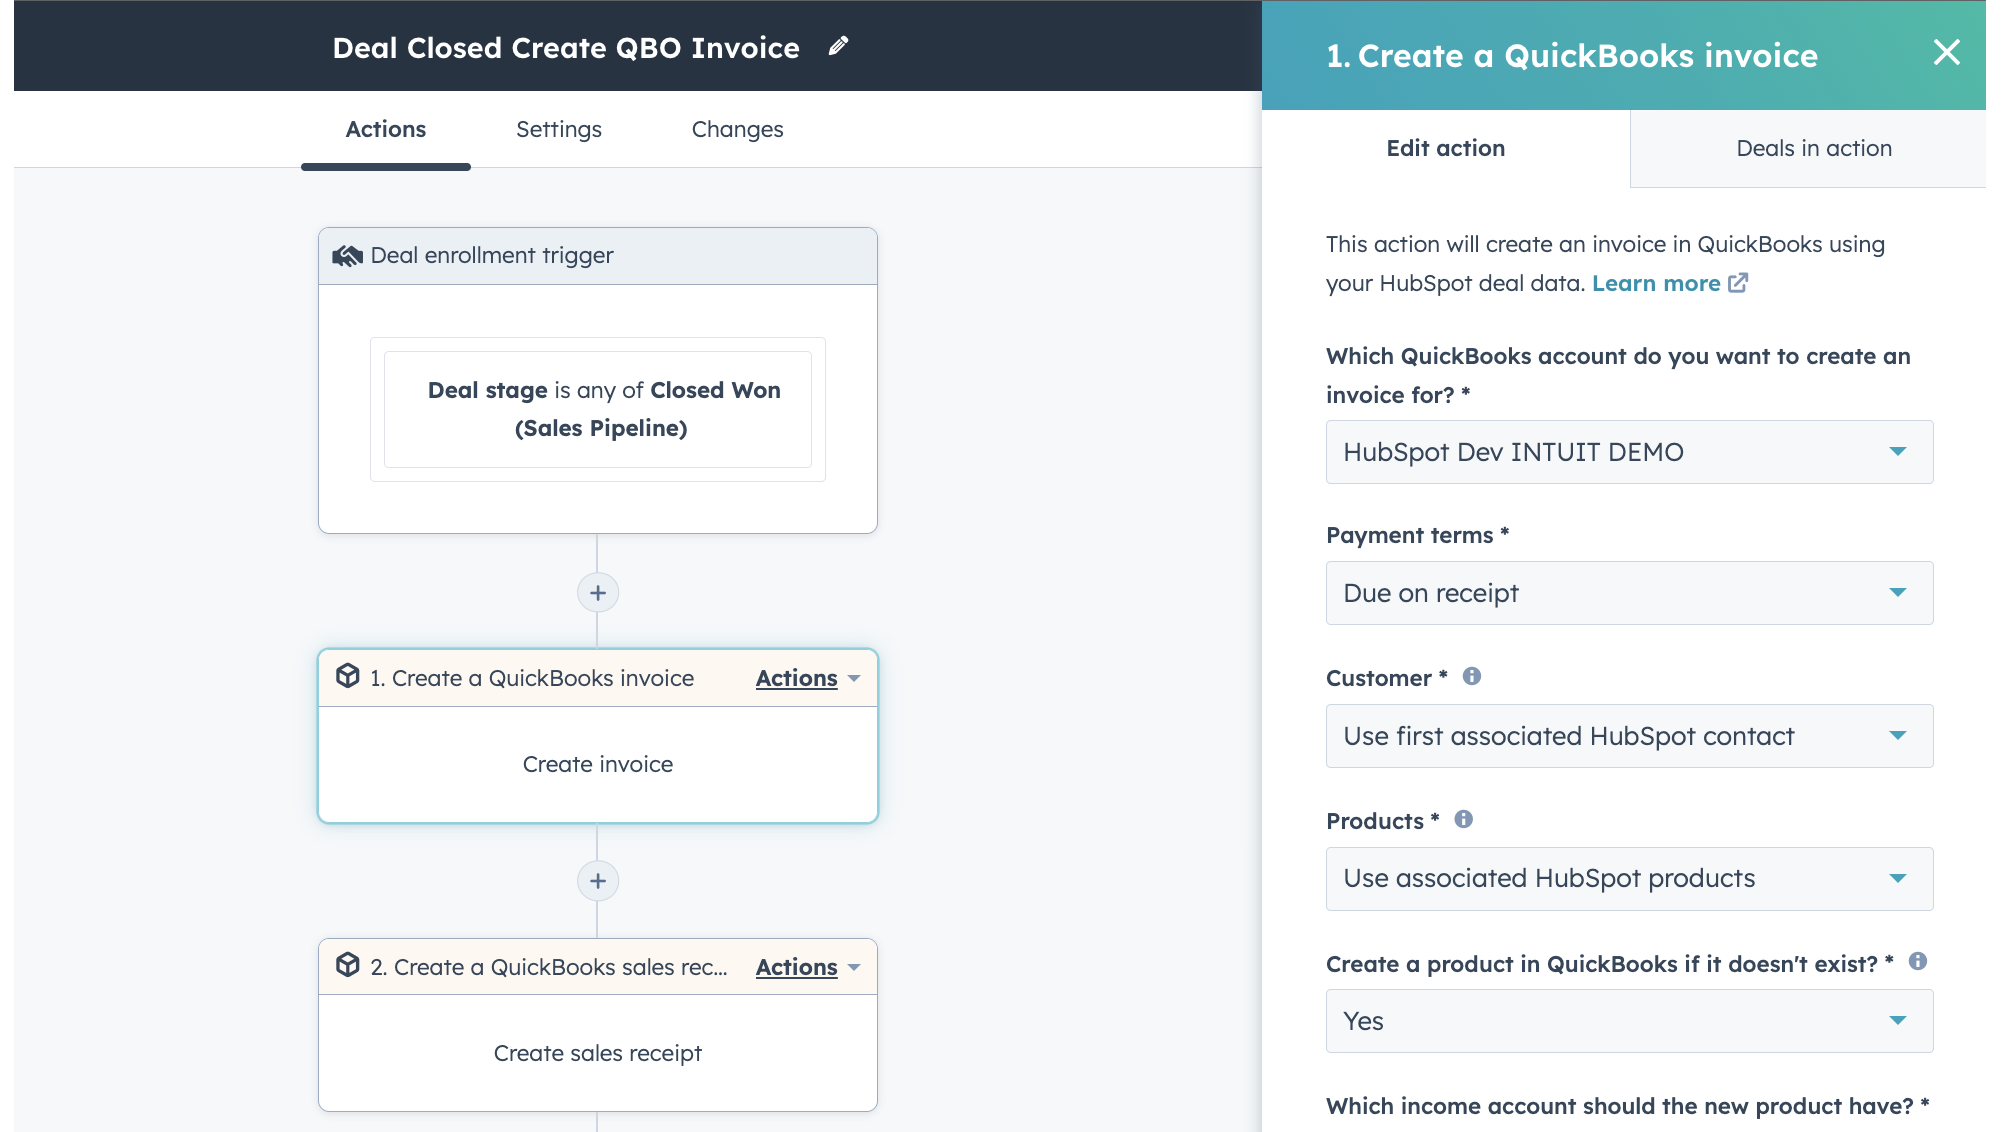Click the pencil icon to rename the workflow
The width and height of the screenshot is (2012, 1132).
pos(838,46)
